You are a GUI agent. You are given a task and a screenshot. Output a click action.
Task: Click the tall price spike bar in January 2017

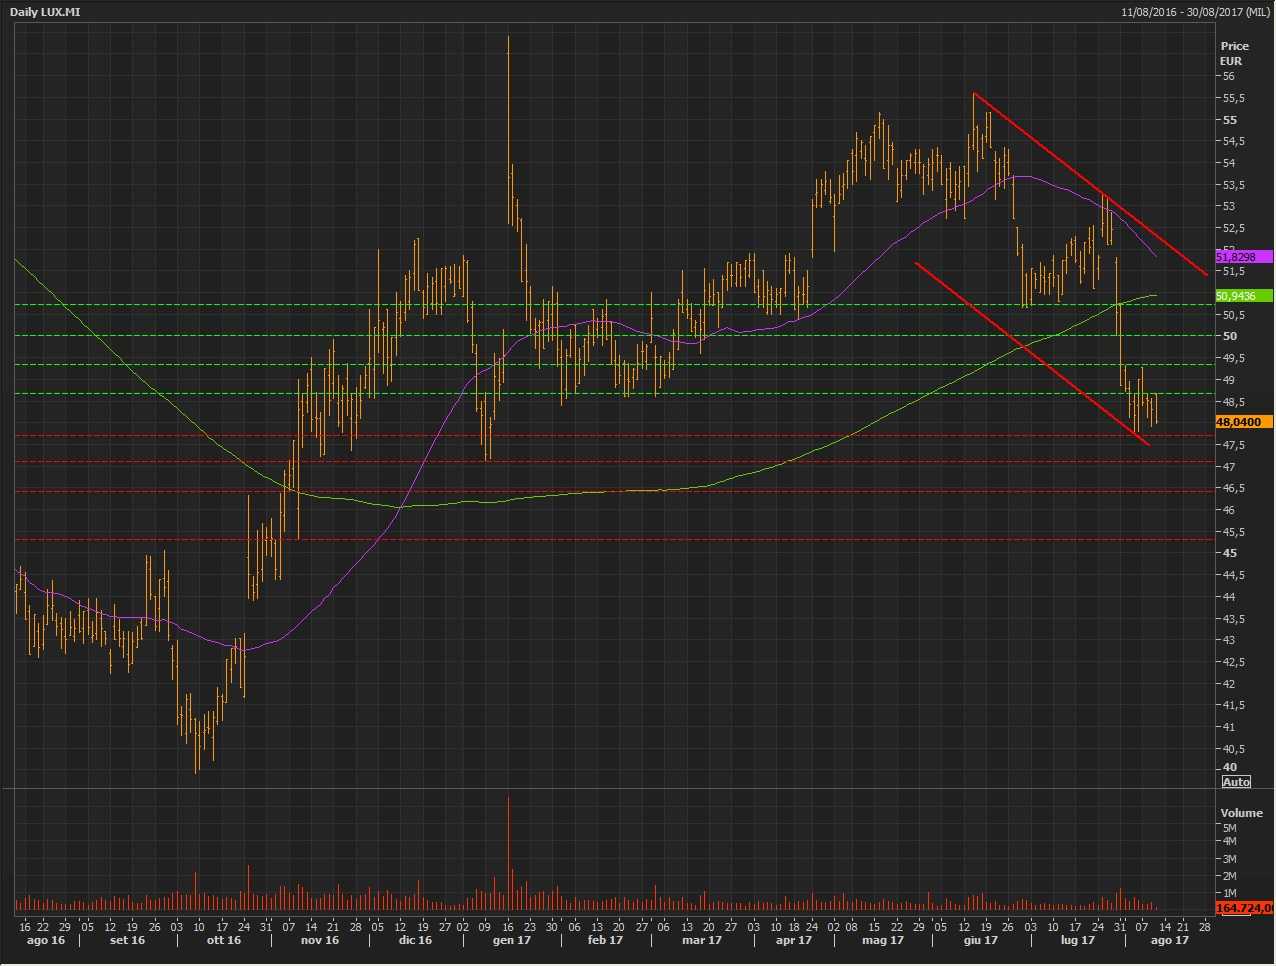click(x=508, y=100)
